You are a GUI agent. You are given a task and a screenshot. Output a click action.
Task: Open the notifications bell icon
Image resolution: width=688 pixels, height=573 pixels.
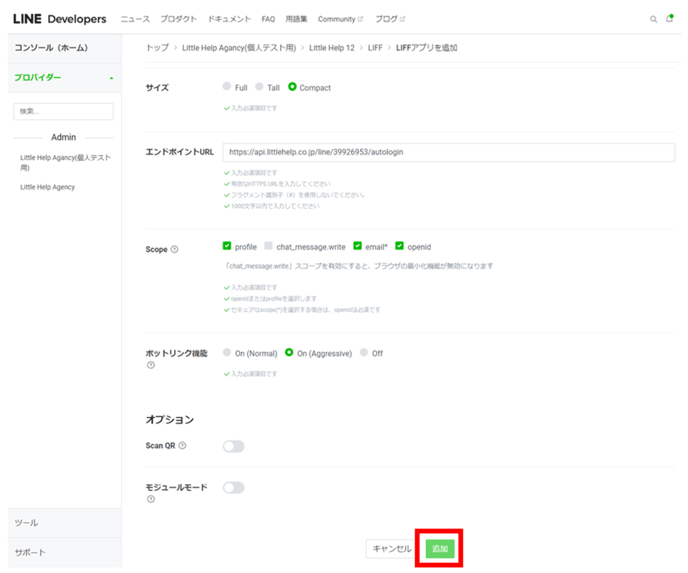(x=669, y=19)
